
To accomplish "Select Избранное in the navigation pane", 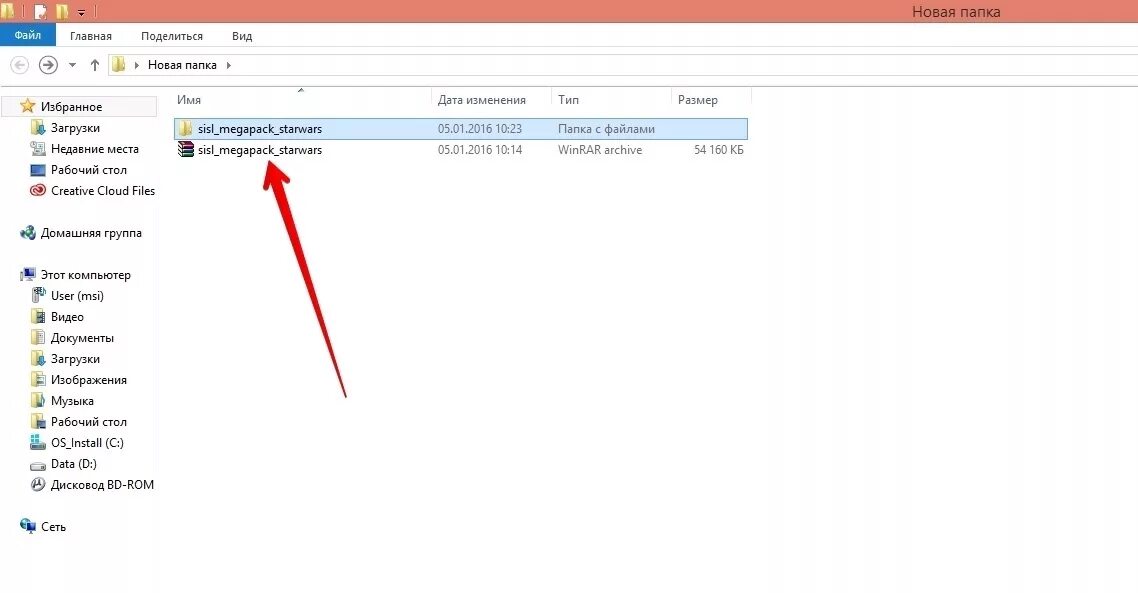I will 71,107.
